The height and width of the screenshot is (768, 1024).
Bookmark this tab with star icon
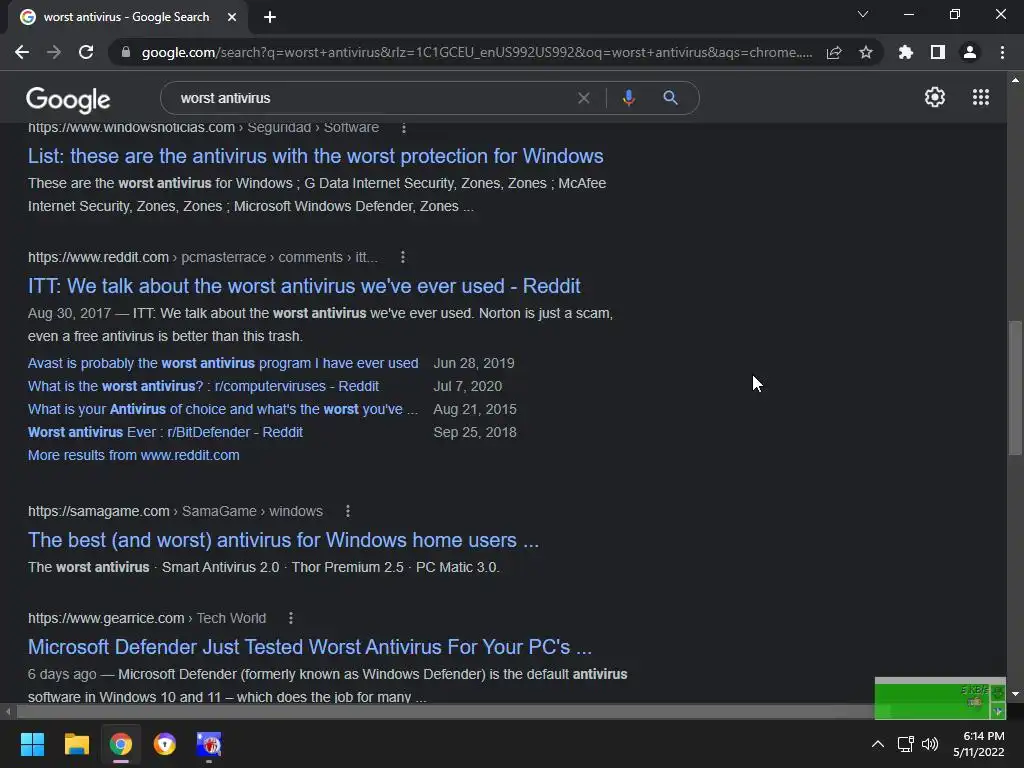pos(866,52)
